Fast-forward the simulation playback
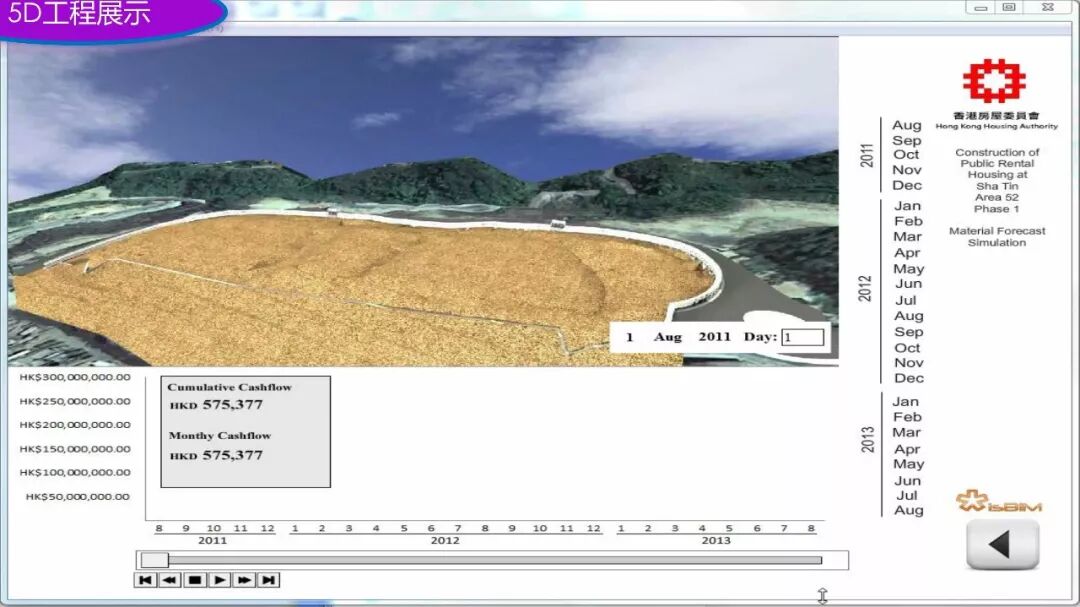This screenshot has width=1080, height=607. point(245,580)
